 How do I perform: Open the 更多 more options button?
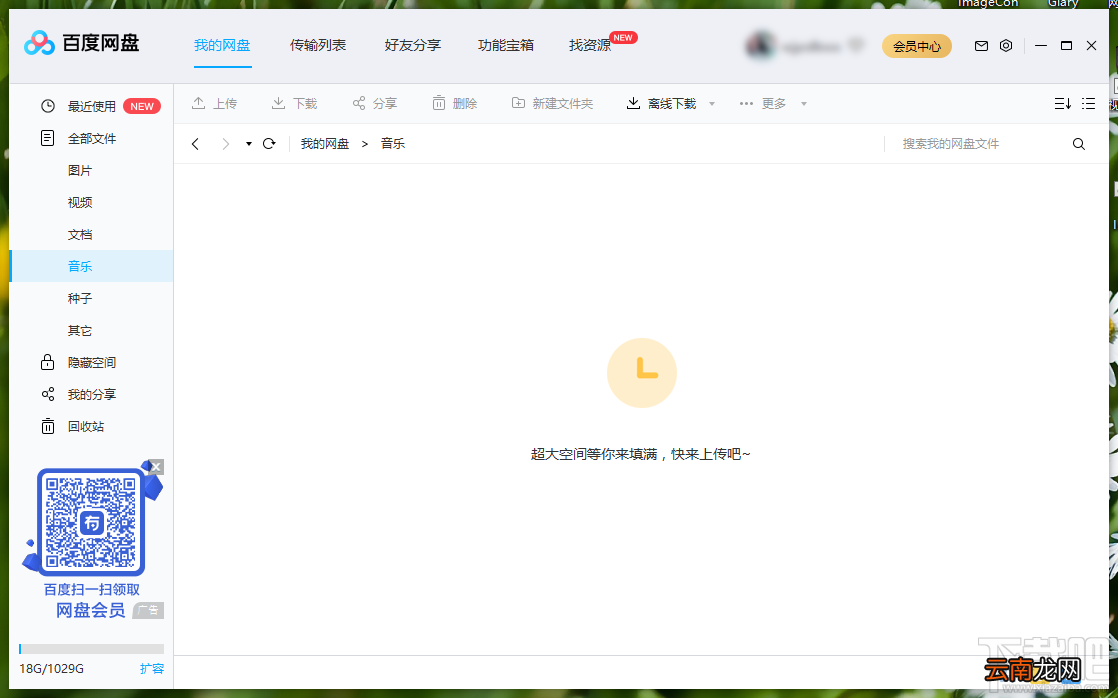click(x=763, y=103)
